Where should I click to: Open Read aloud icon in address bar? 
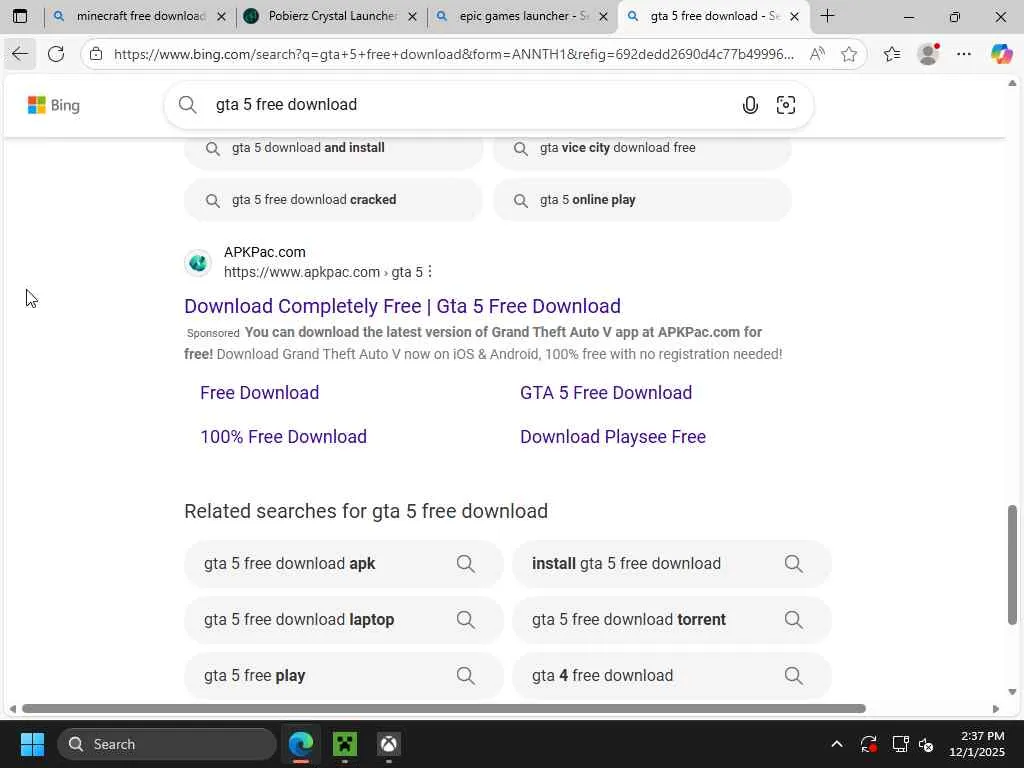pos(816,54)
